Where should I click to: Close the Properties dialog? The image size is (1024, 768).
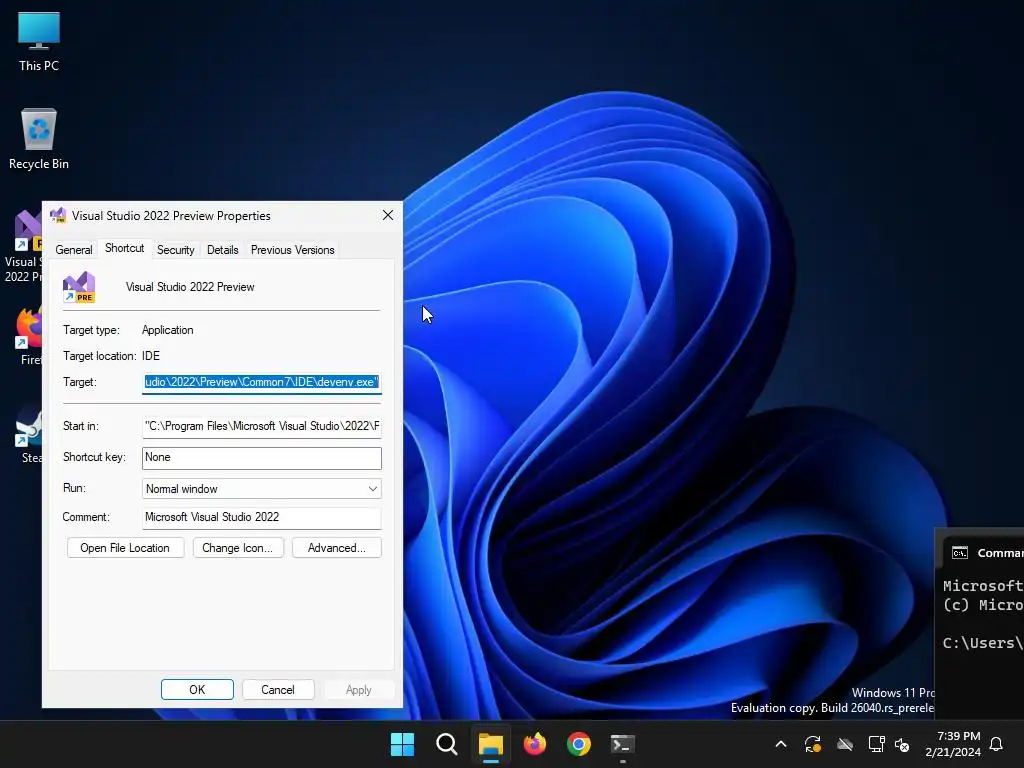(x=388, y=216)
